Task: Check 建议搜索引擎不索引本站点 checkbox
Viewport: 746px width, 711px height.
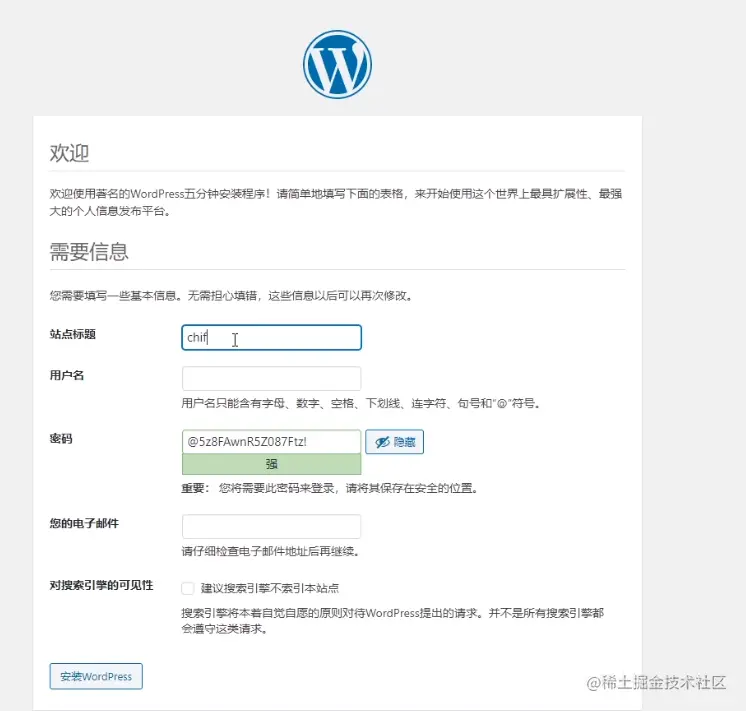Action: click(x=188, y=588)
